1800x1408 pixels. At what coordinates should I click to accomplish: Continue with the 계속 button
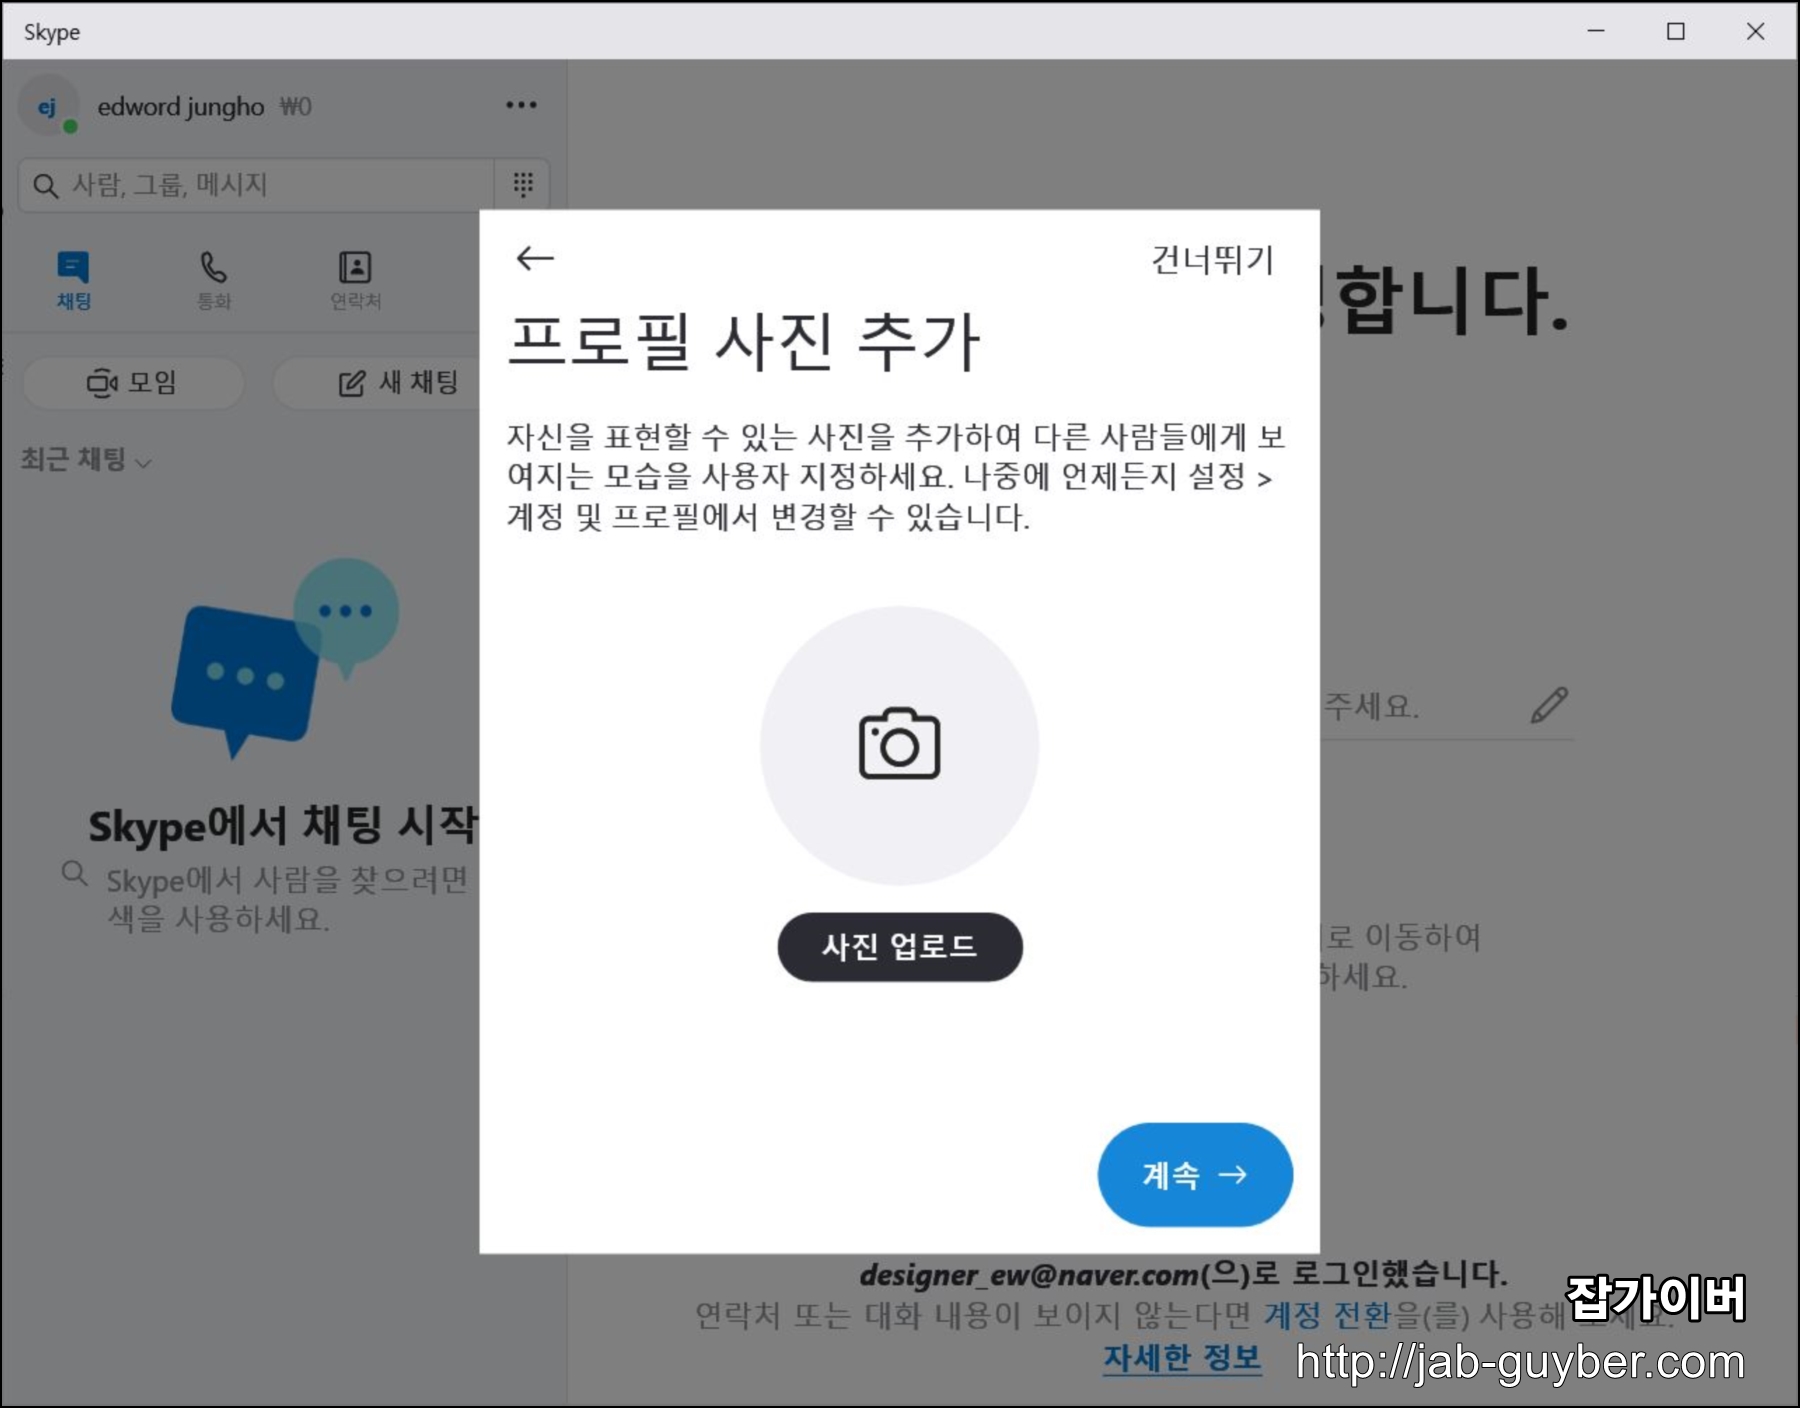pos(1195,1175)
